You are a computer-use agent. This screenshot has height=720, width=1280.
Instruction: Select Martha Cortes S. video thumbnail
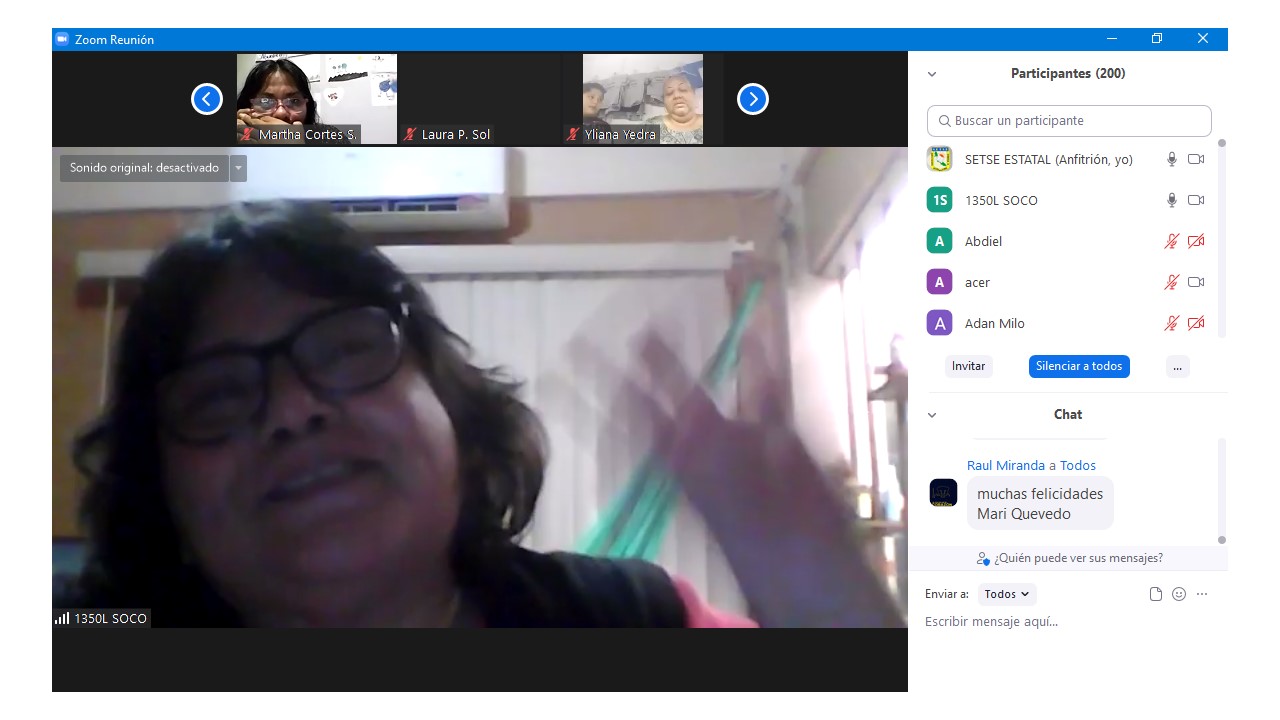point(317,99)
